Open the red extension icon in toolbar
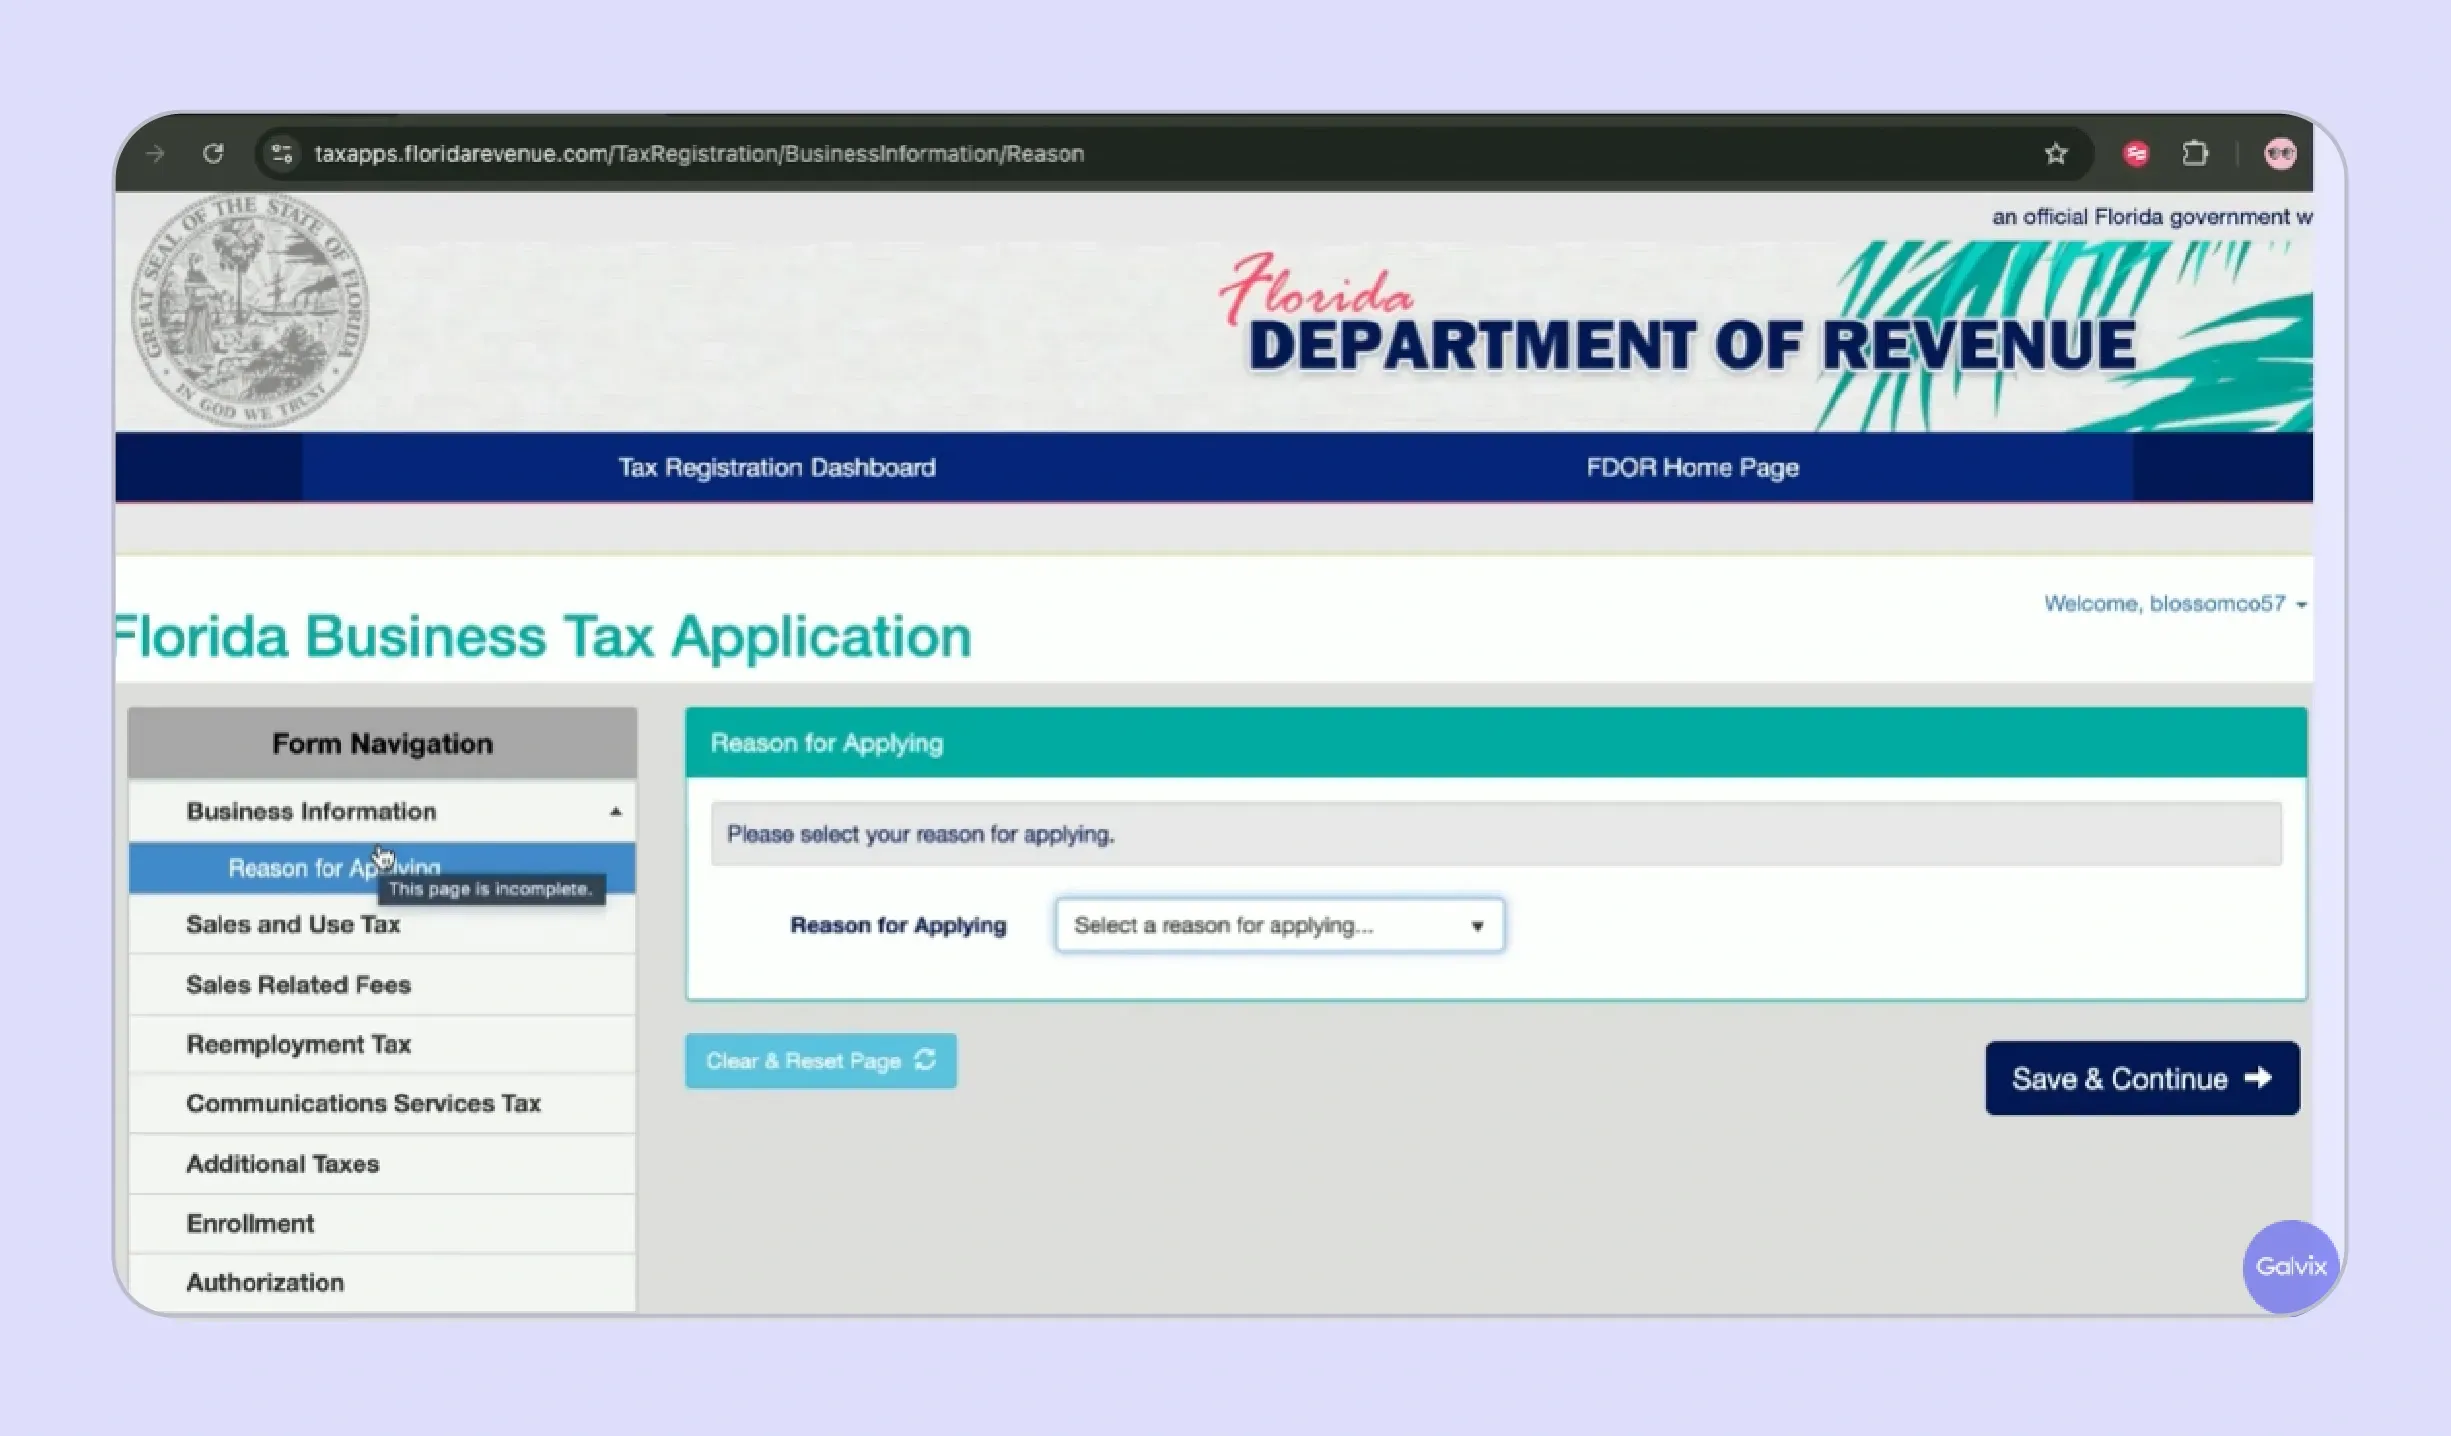This screenshot has width=2451, height=1436. [2135, 153]
